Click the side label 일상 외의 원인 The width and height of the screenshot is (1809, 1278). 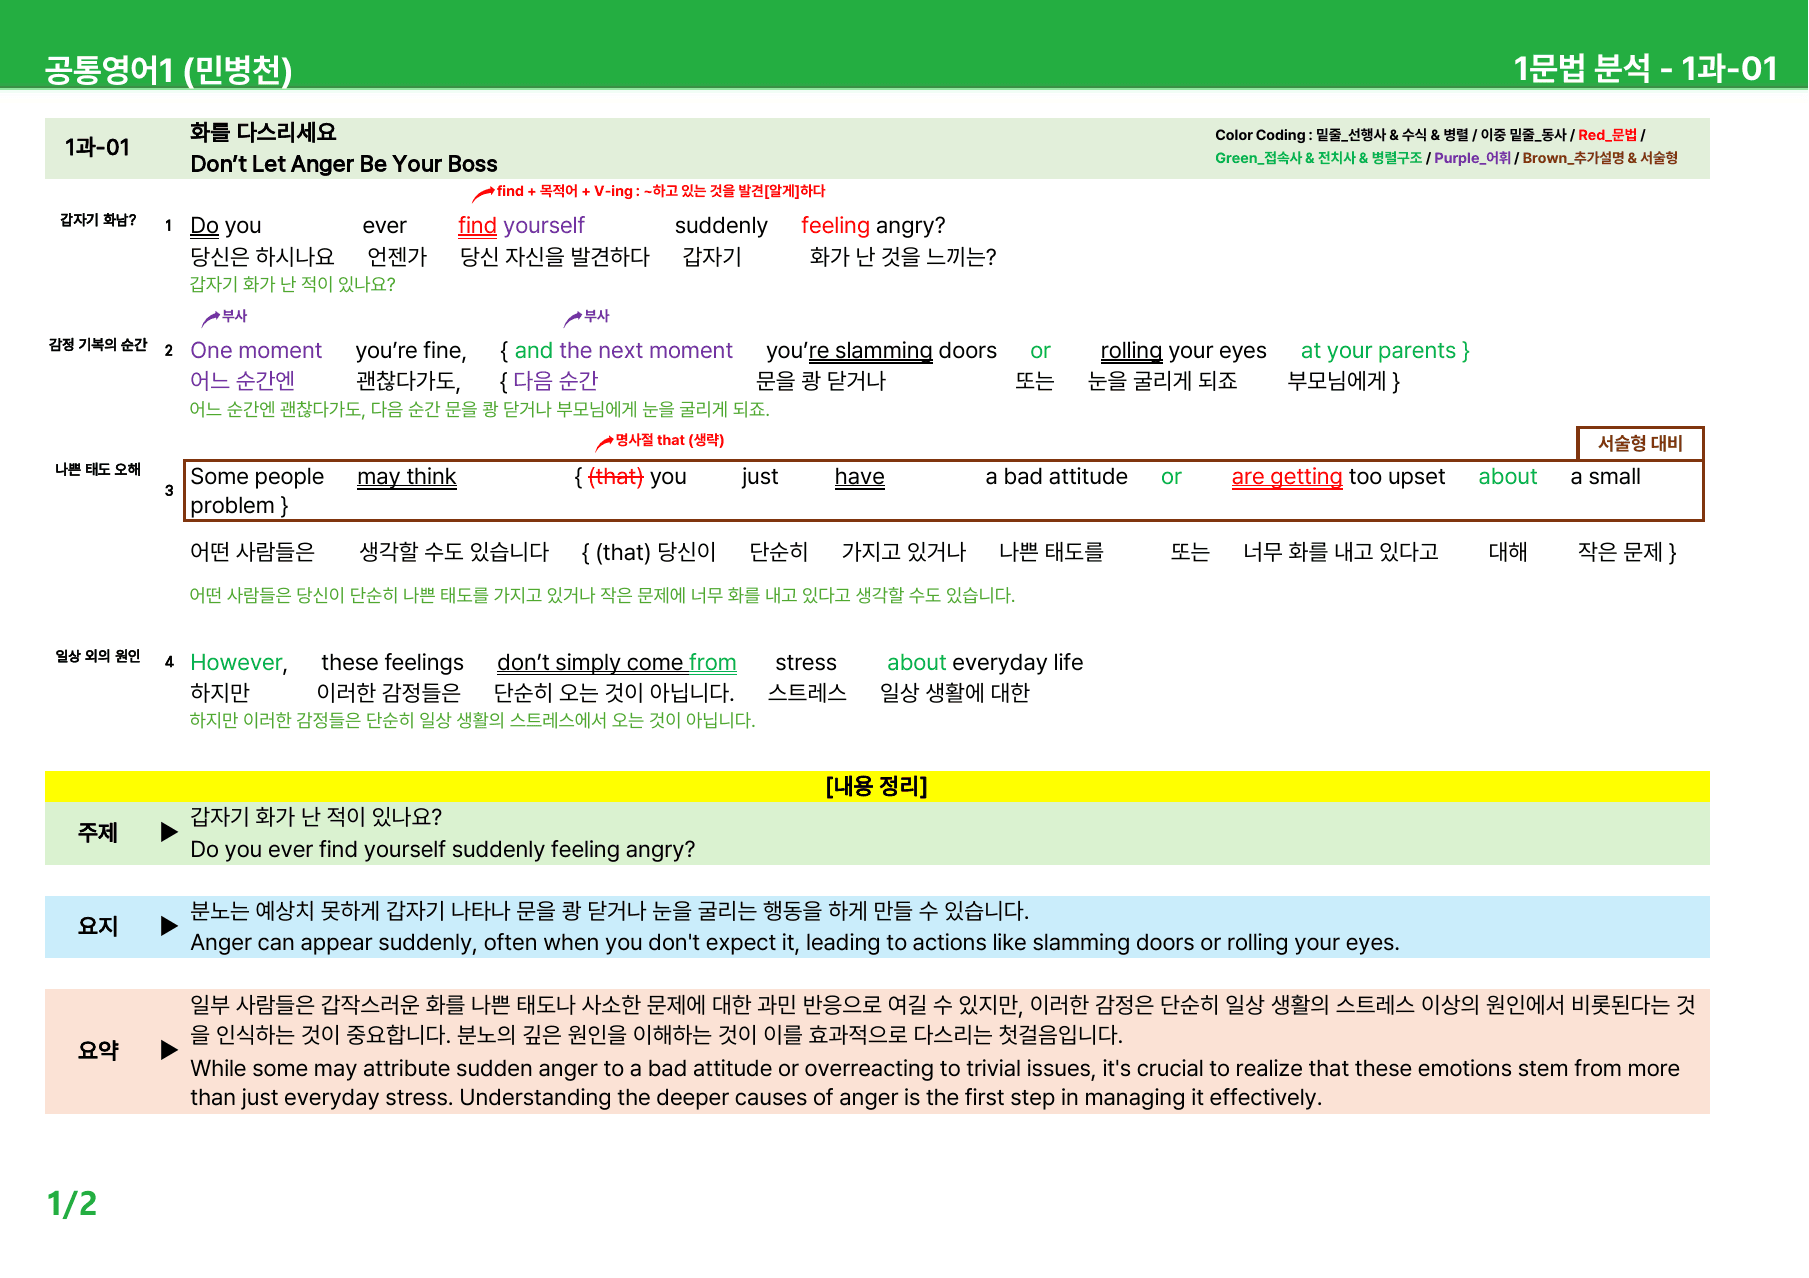[98, 657]
